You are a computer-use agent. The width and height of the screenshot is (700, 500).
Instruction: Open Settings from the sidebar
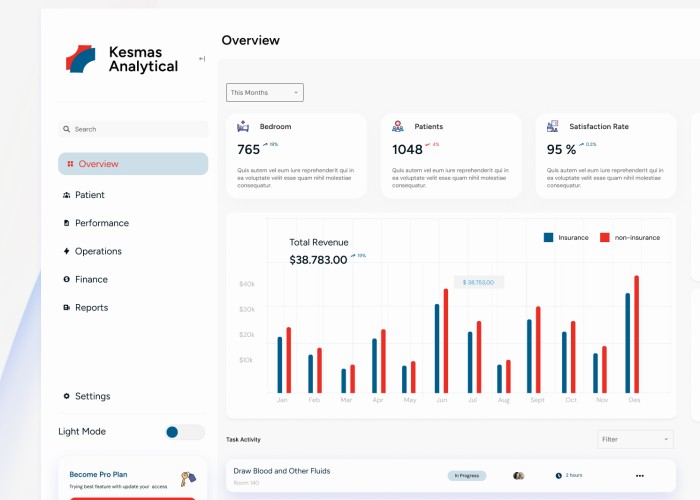click(92, 396)
